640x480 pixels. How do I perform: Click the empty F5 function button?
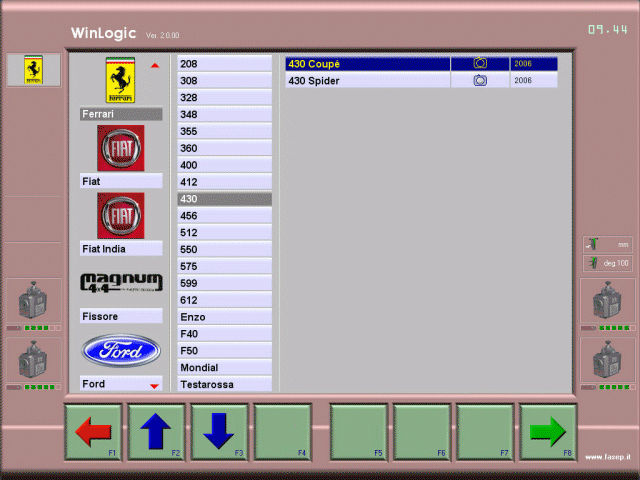point(359,432)
